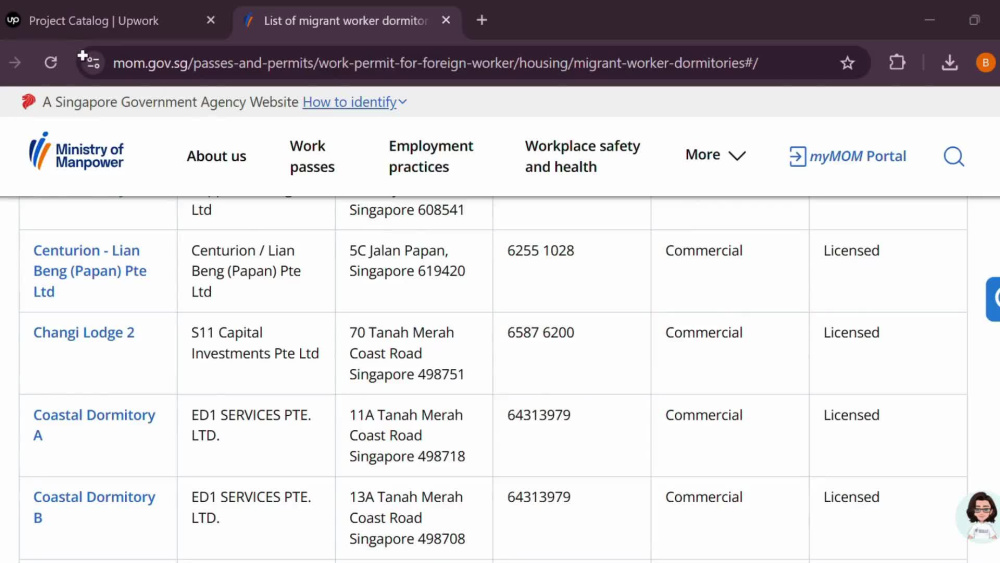This screenshot has height=563, width=1000.
Task: Open Centurion - Lian Beng (Papan) Pte Ltd link
Action: click(x=90, y=271)
